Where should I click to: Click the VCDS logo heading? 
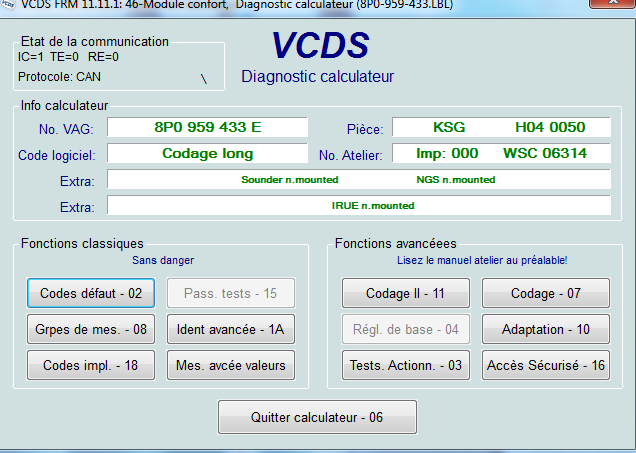[320, 45]
